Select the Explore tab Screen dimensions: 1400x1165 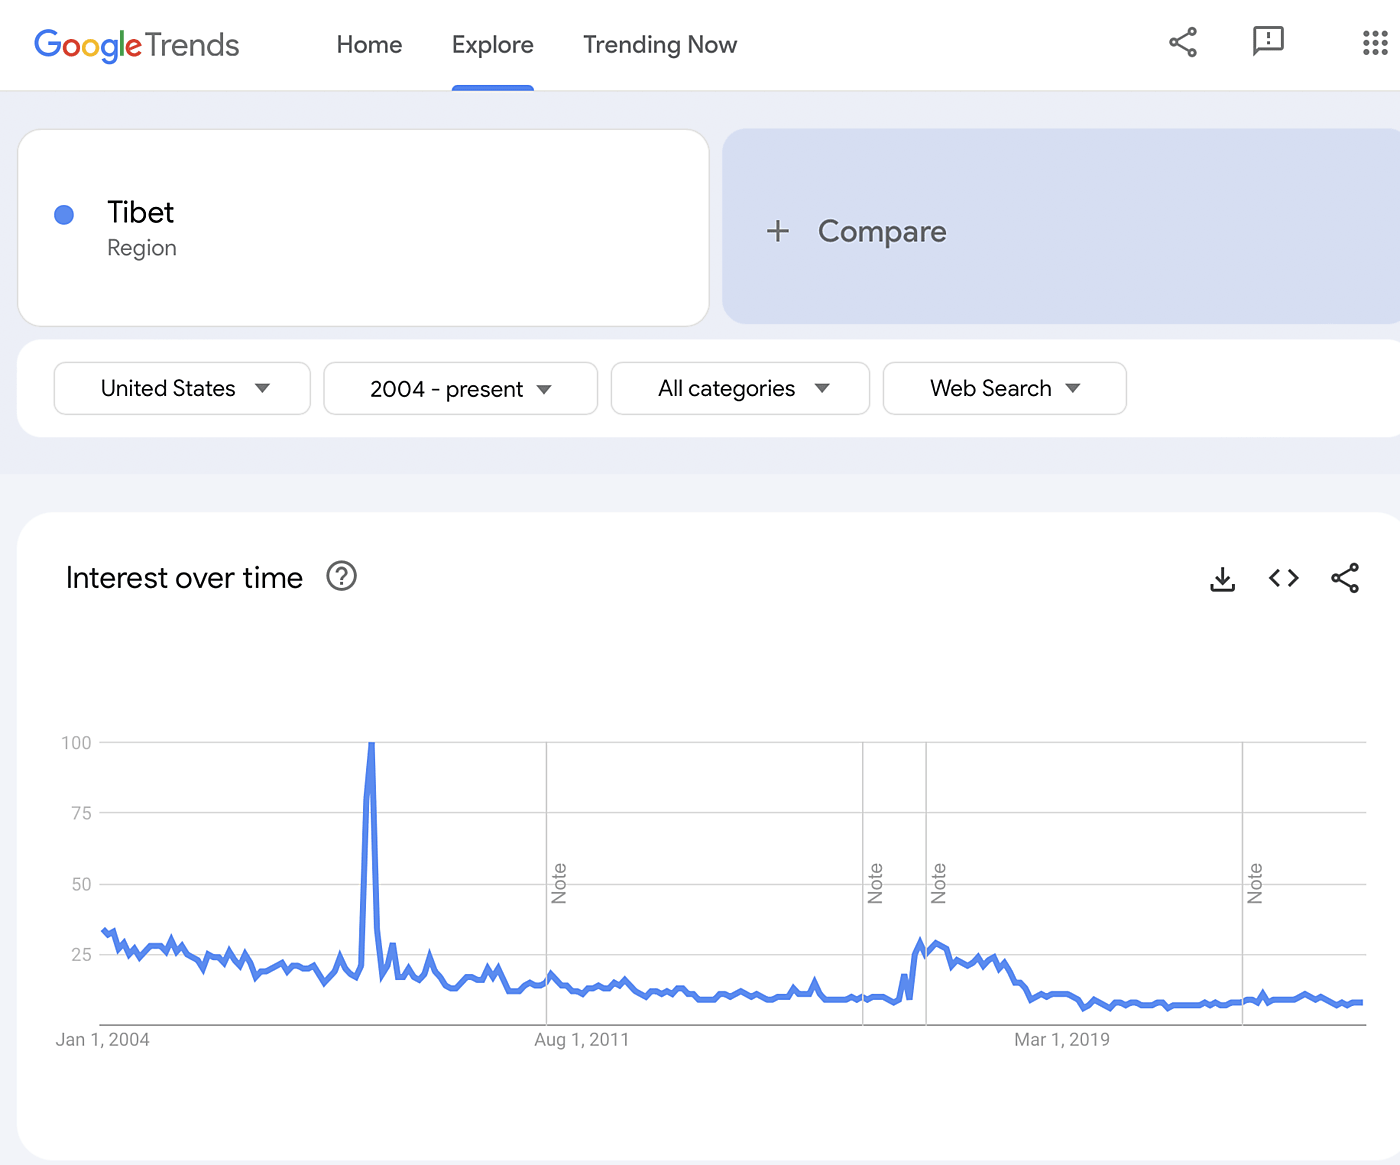[x=492, y=45]
